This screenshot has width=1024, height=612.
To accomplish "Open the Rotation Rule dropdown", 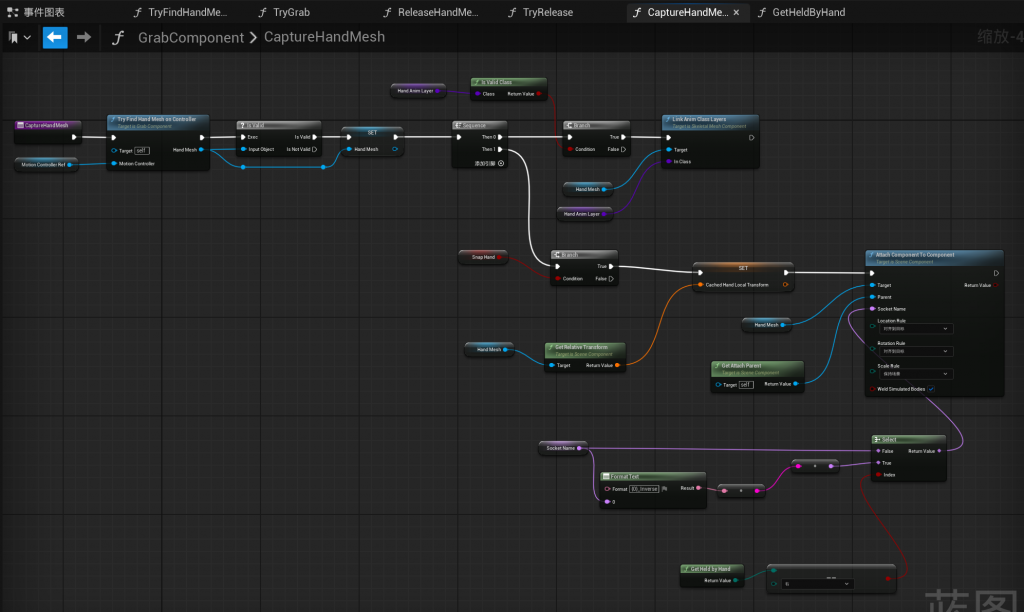I will (914, 351).
